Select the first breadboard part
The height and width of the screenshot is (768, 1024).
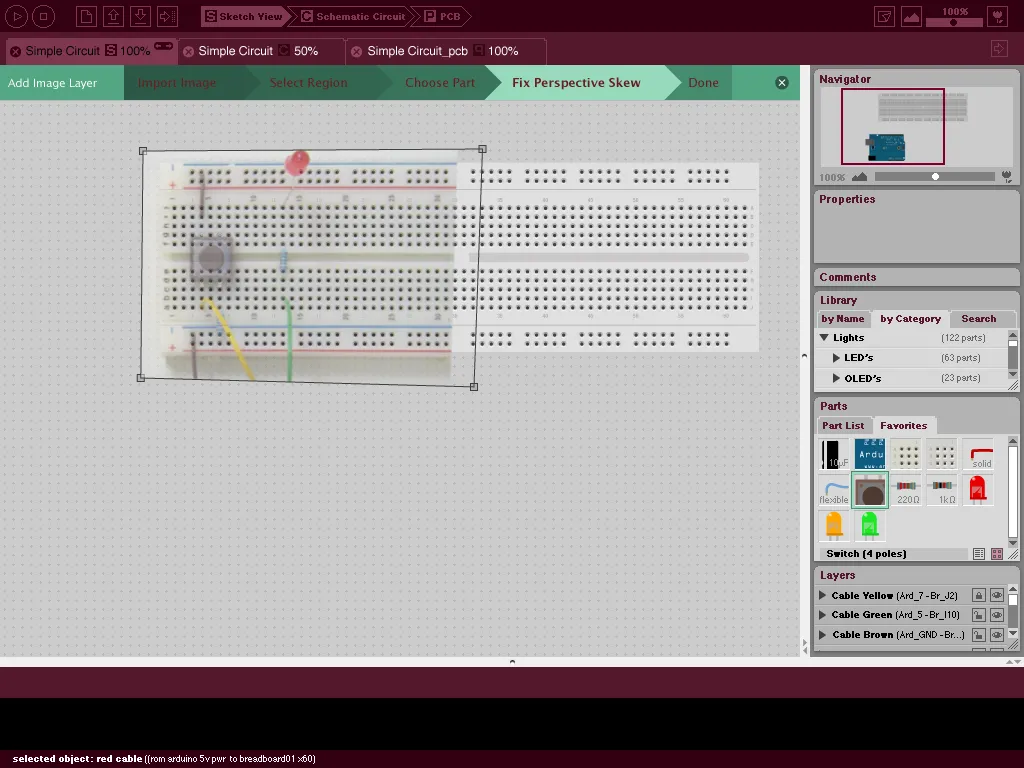(x=906, y=454)
